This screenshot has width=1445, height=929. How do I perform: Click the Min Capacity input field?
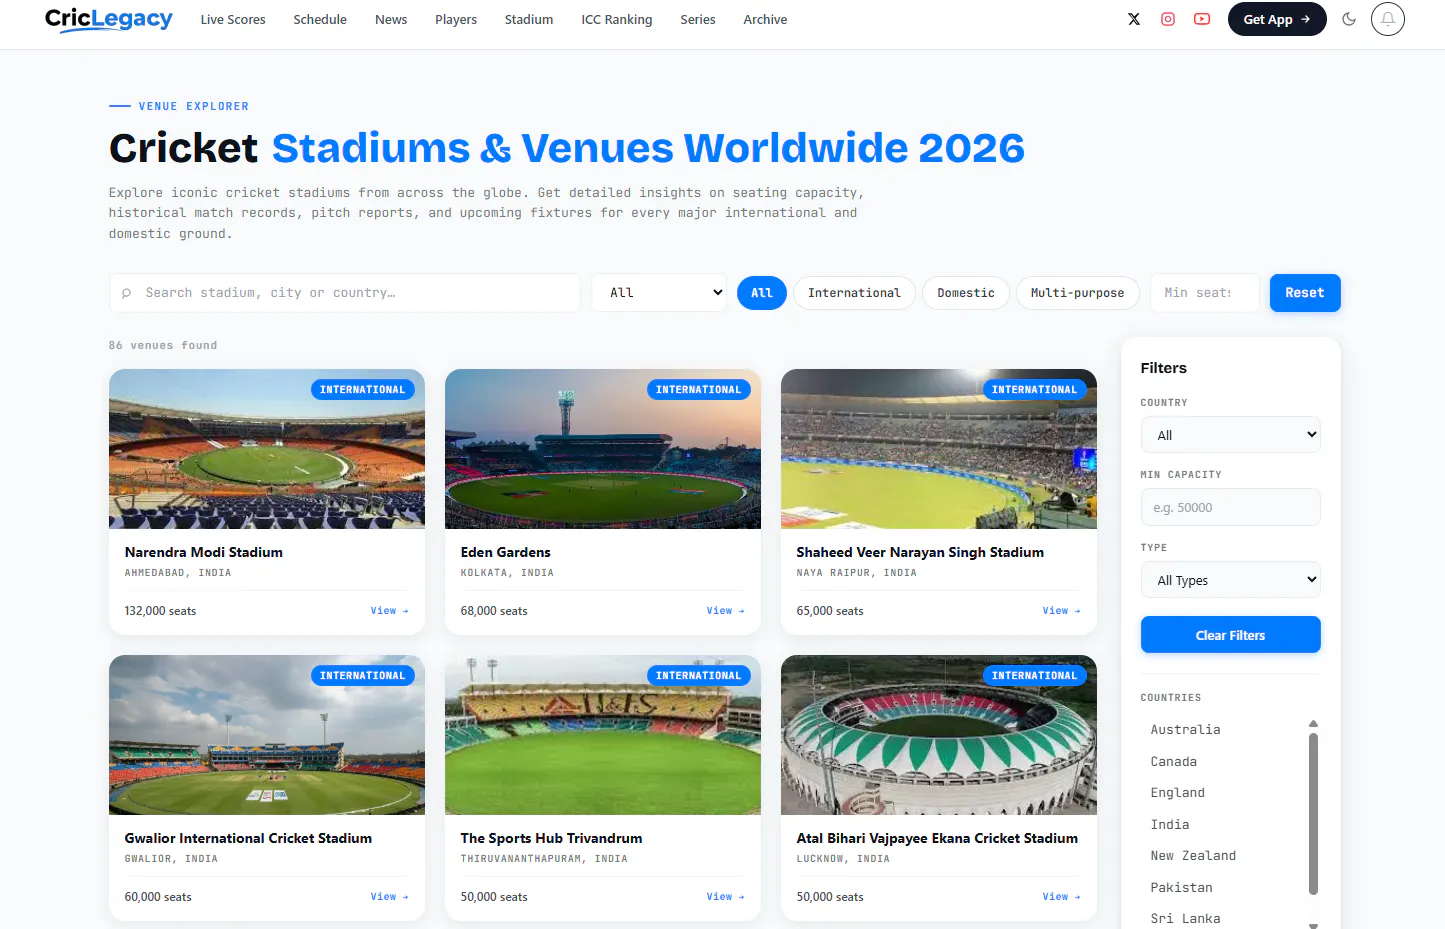(1230, 508)
